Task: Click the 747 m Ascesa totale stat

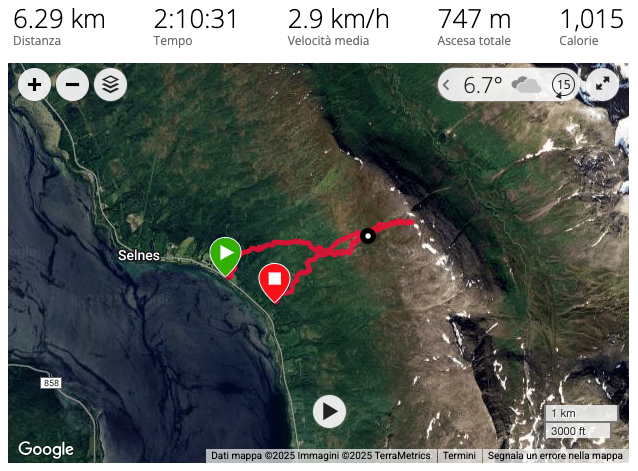Action: [474, 27]
